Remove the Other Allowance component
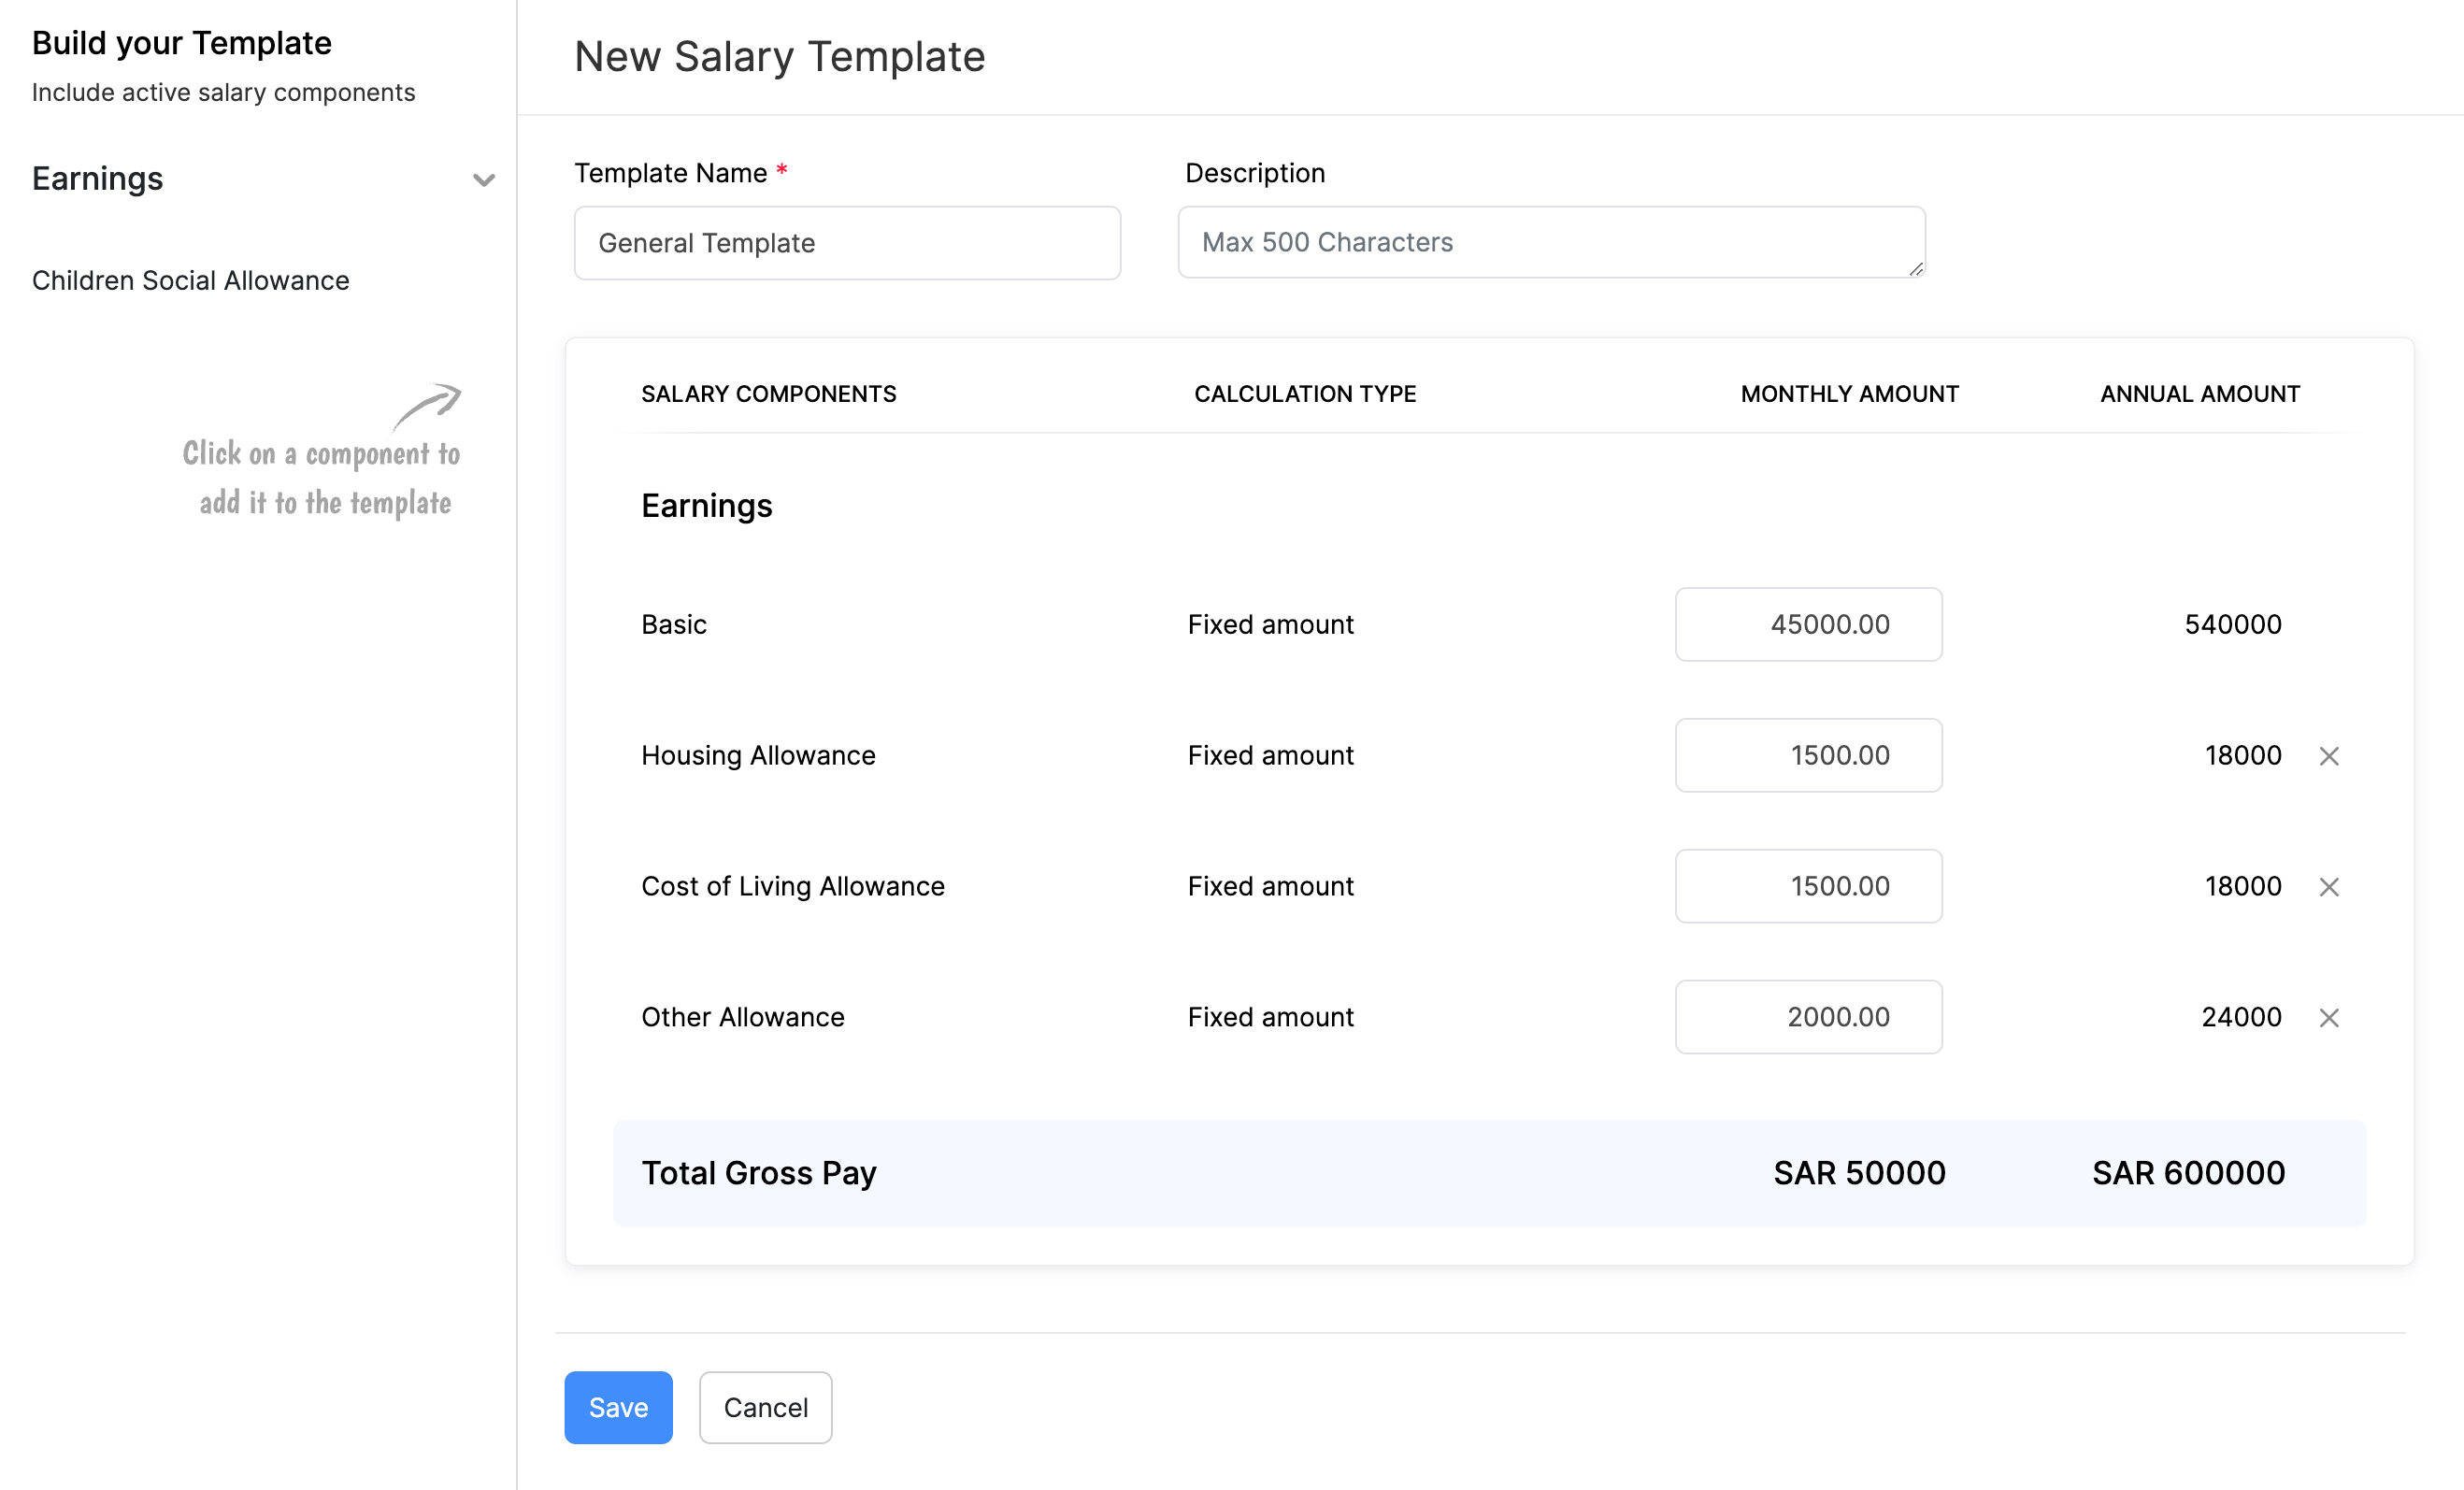 pos(2330,1018)
